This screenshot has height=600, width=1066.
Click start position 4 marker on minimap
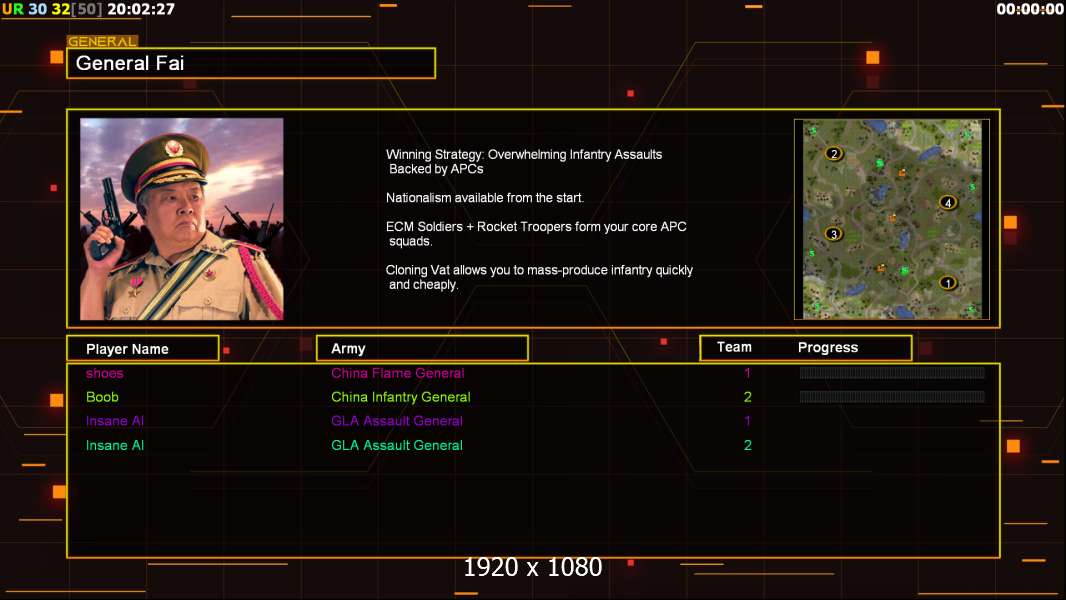coord(948,202)
